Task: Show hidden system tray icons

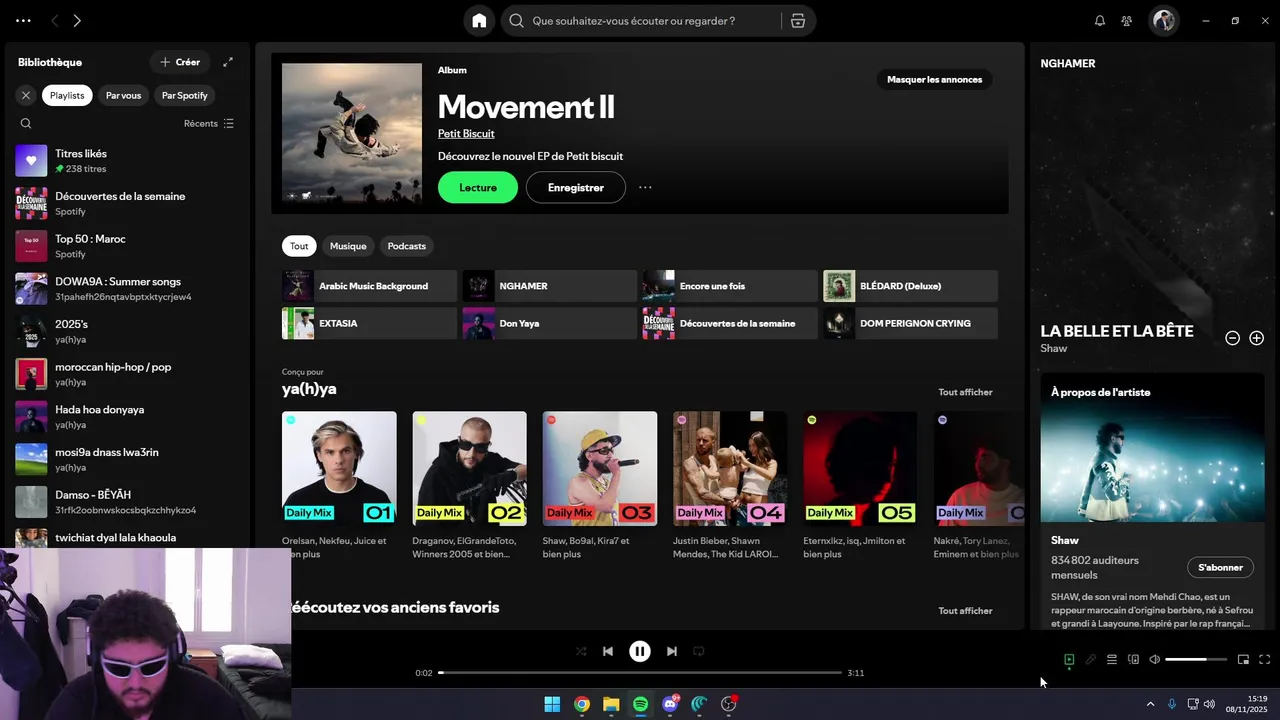Action: click(1150, 704)
